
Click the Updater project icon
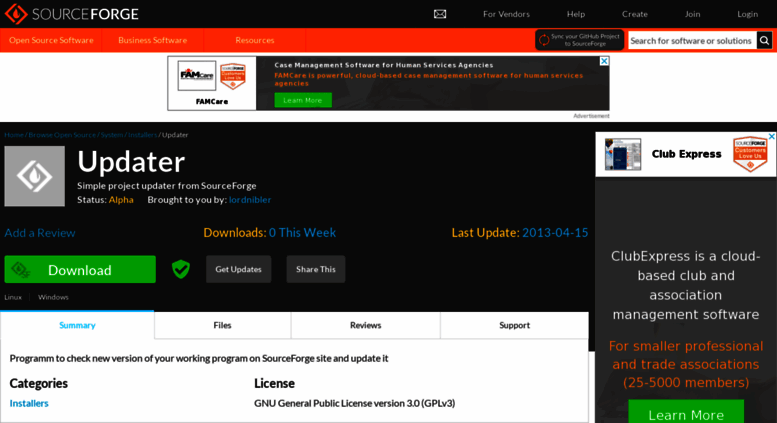coord(35,176)
